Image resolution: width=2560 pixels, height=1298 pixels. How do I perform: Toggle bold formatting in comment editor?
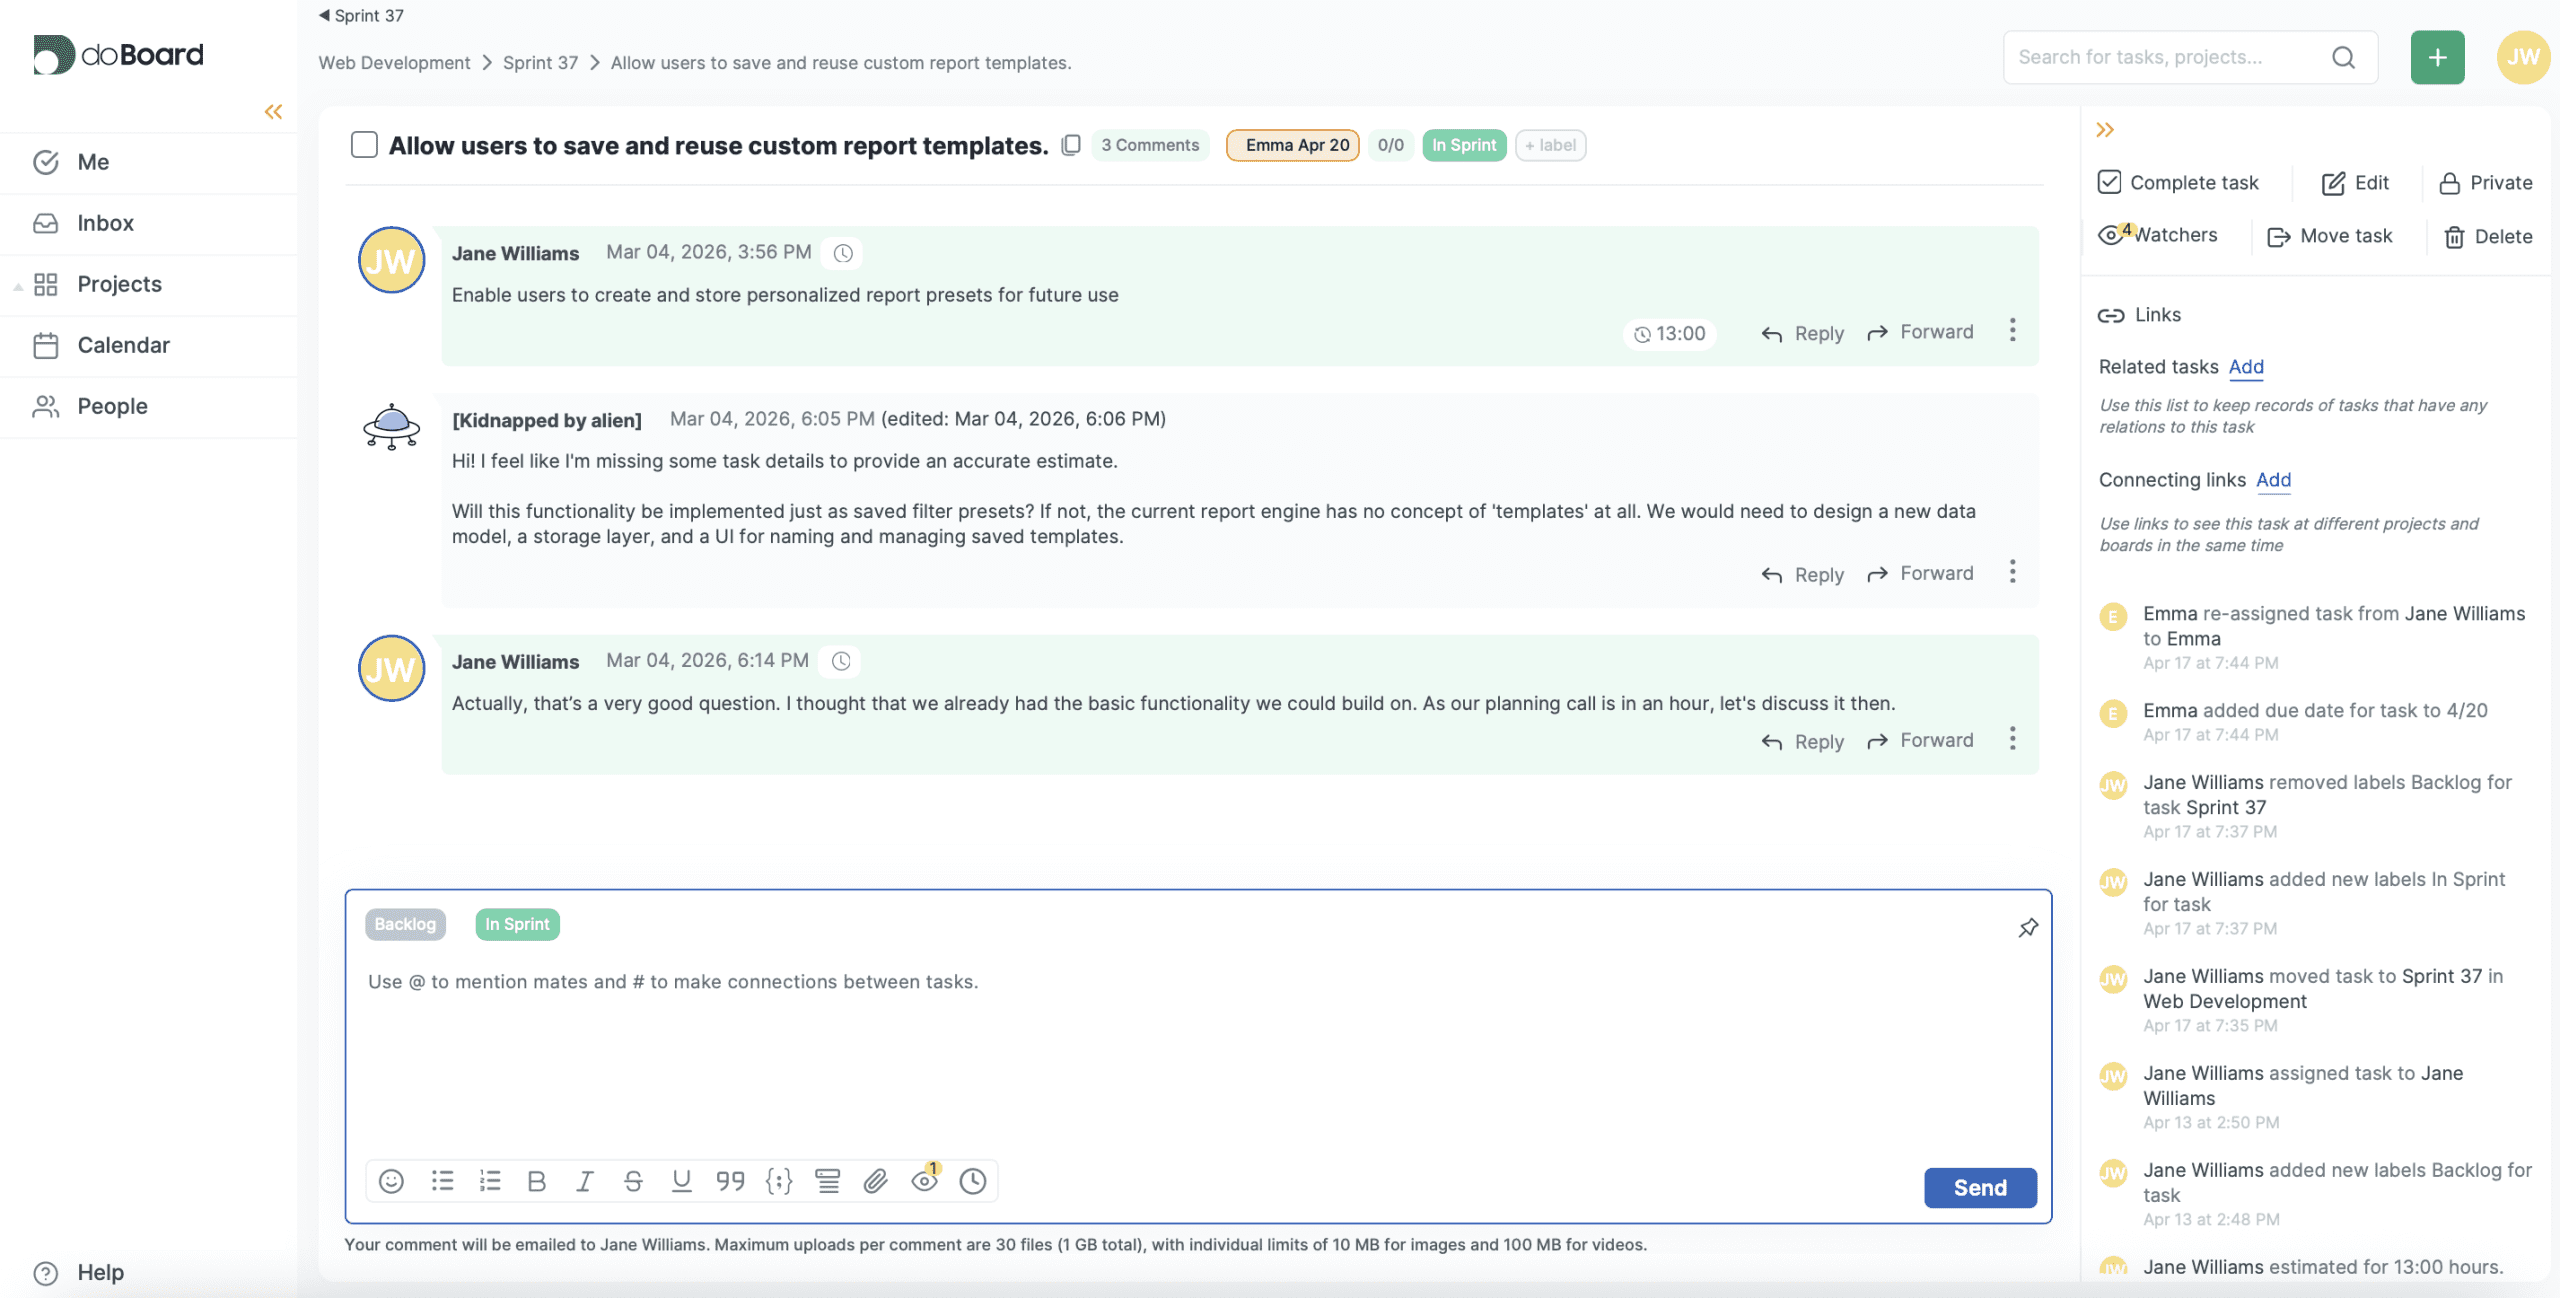point(537,1181)
